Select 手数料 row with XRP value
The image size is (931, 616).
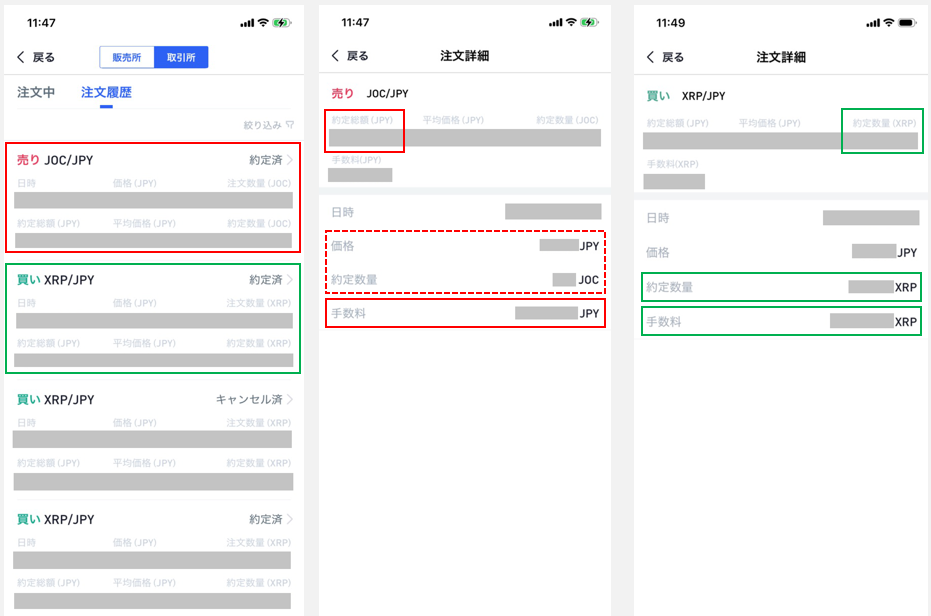781,321
